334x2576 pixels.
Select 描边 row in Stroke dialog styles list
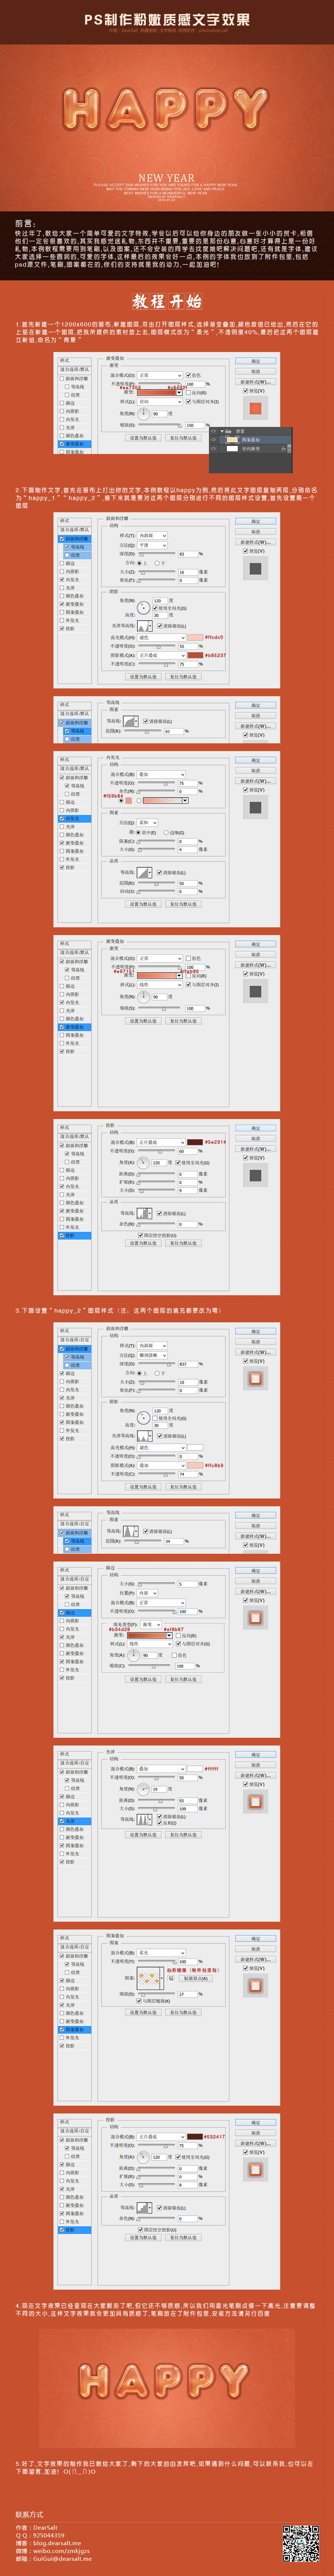(x=75, y=1614)
